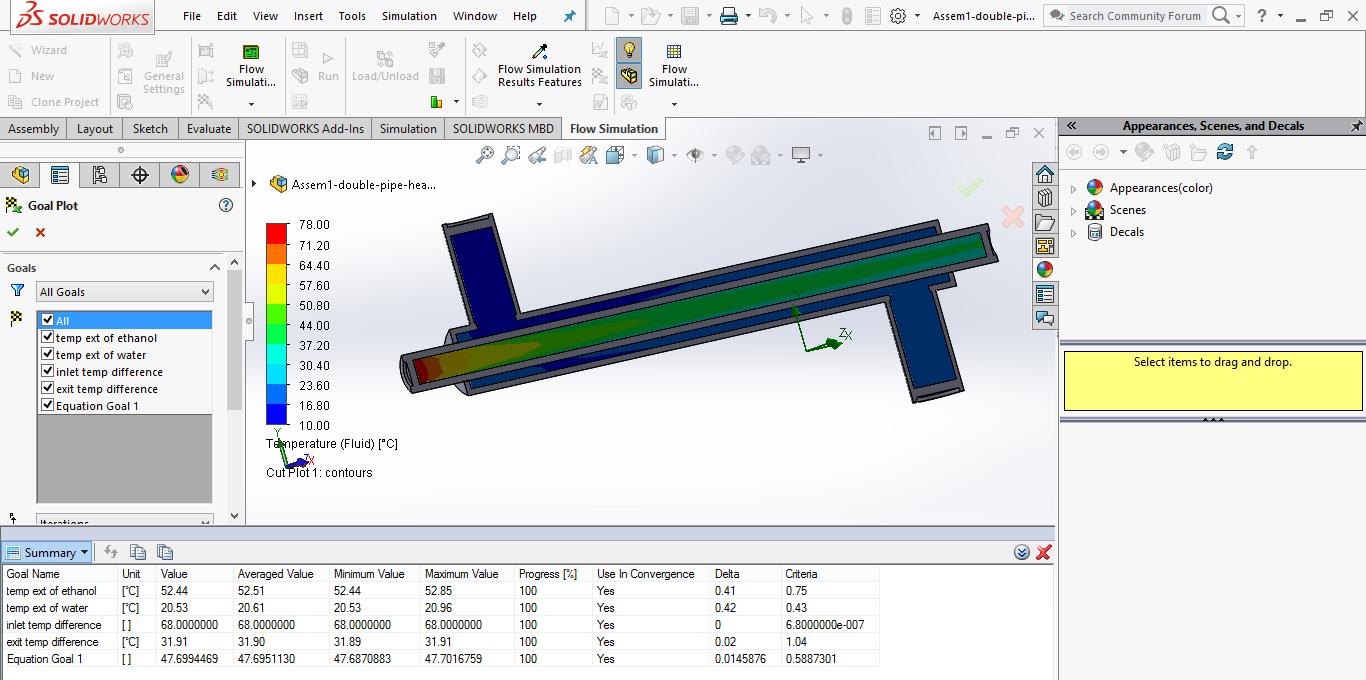Image resolution: width=1366 pixels, height=680 pixels.
Task: Open the Flow Simulation analysis tree tab
Action: click(220, 175)
